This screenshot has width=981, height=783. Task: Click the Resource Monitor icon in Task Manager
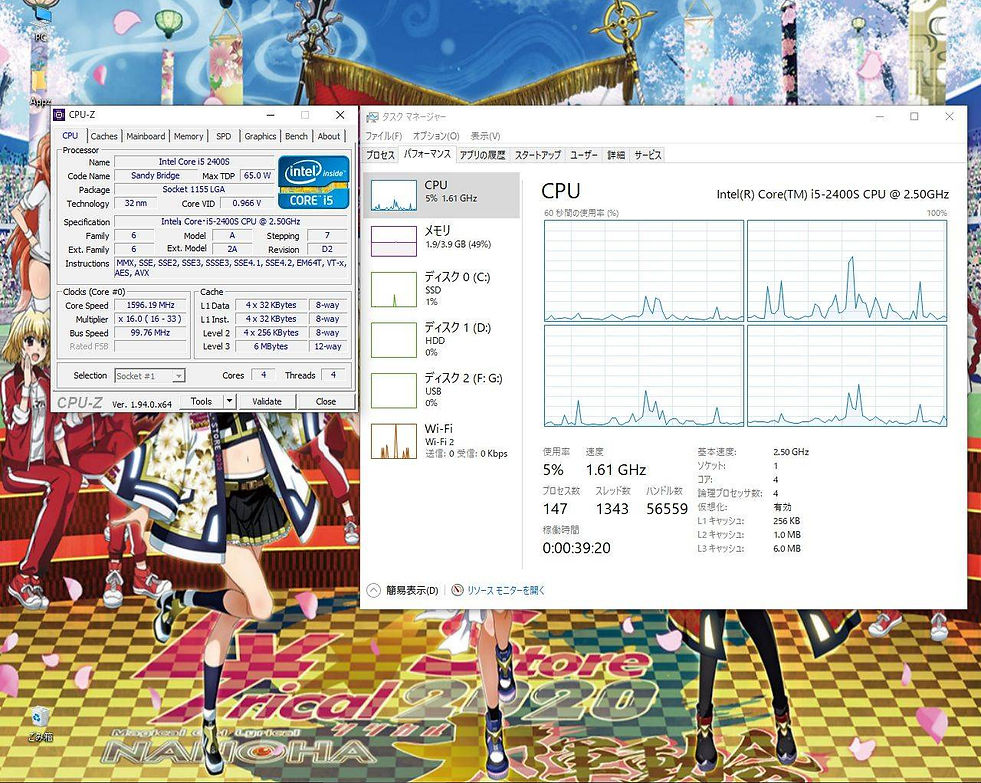click(x=457, y=590)
